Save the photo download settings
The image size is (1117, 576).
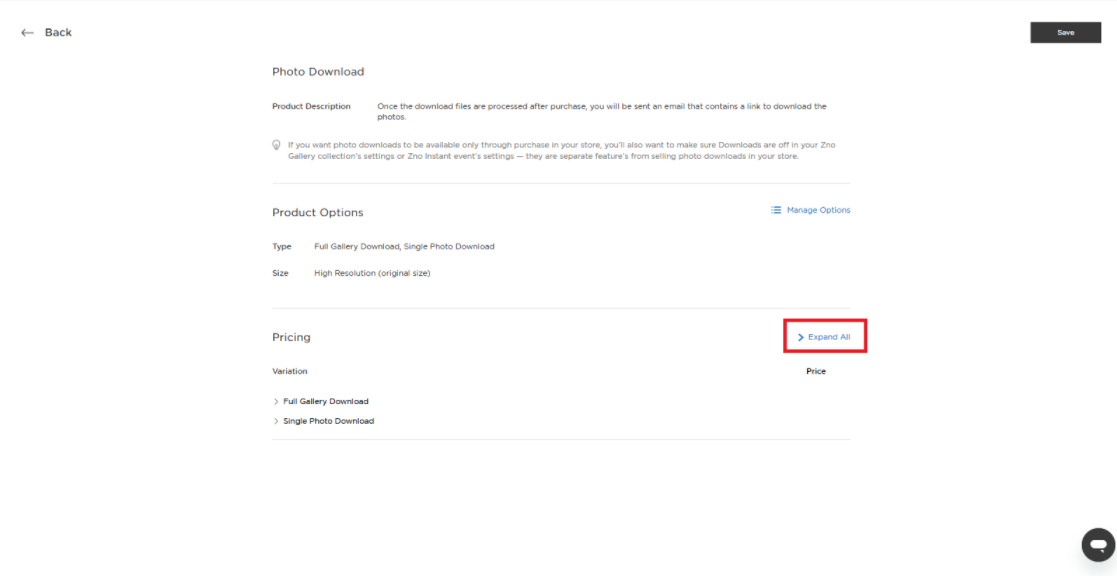(x=1065, y=33)
